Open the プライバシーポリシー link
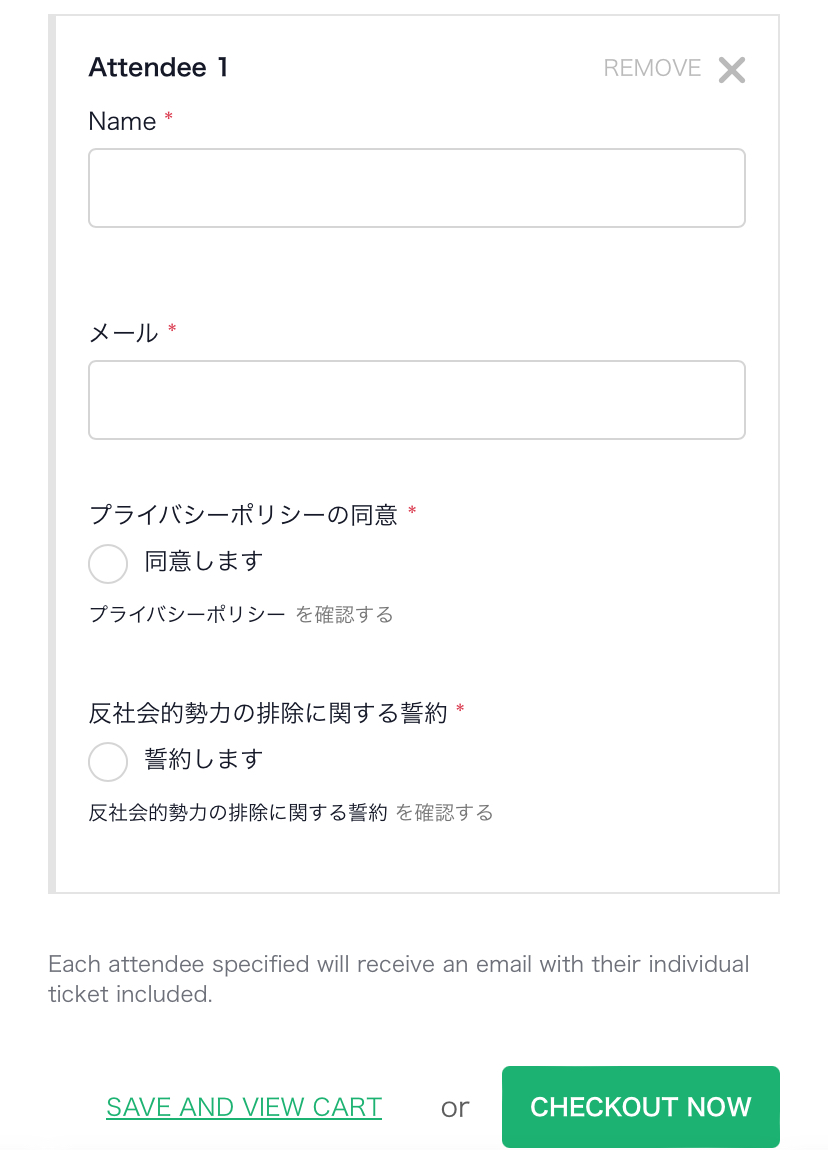This screenshot has height=1150, width=828. click(187, 614)
